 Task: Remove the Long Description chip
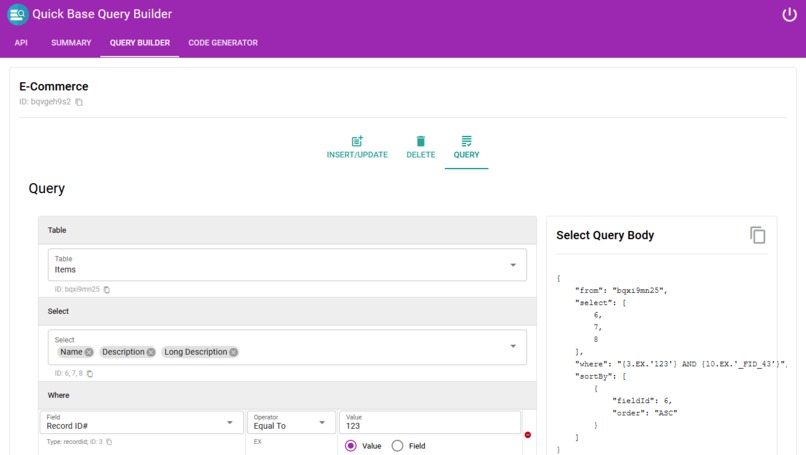click(233, 352)
